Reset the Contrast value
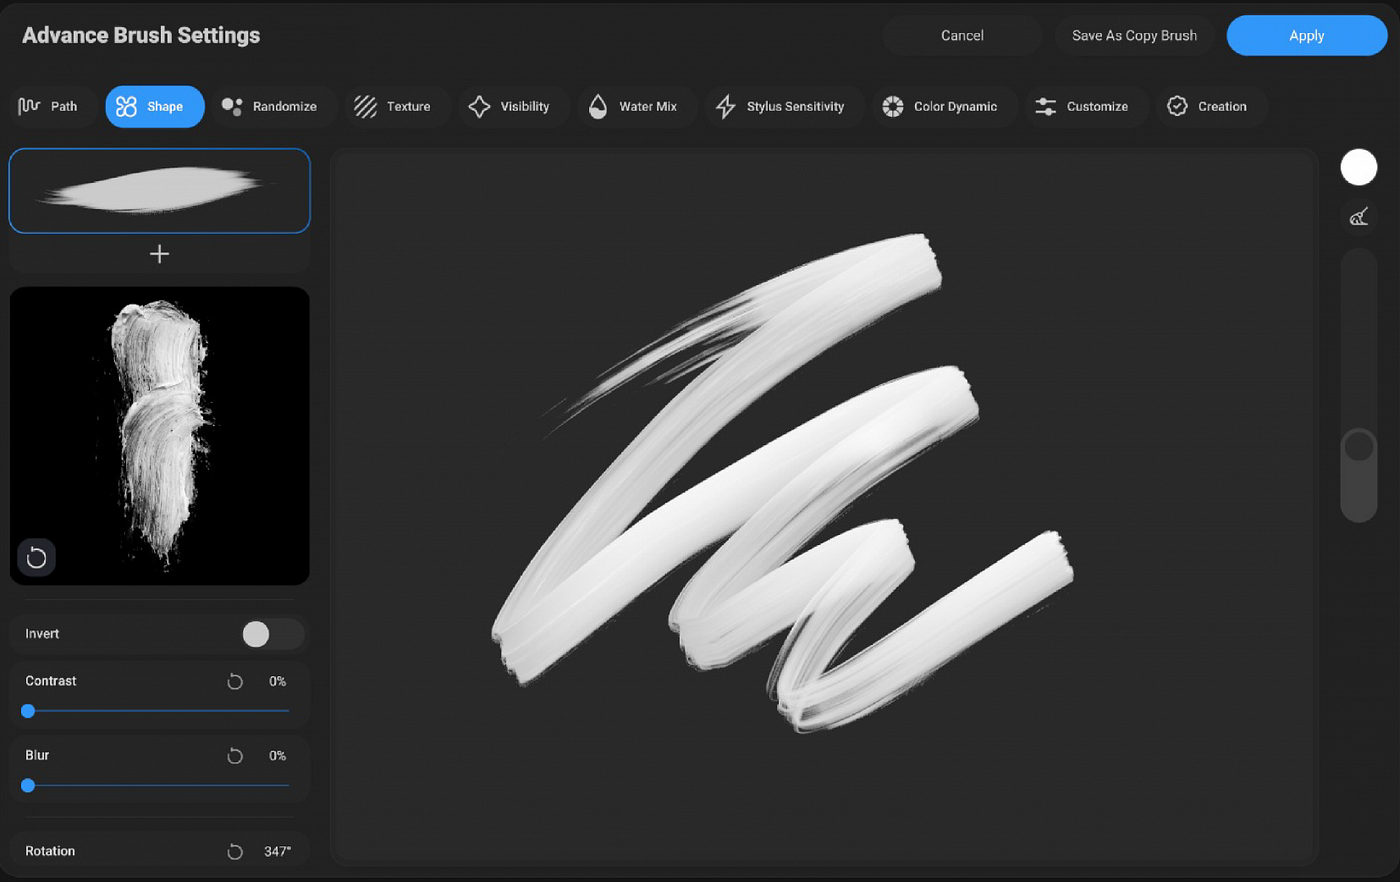This screenshot has width=1400, height=882. point(235,681)
